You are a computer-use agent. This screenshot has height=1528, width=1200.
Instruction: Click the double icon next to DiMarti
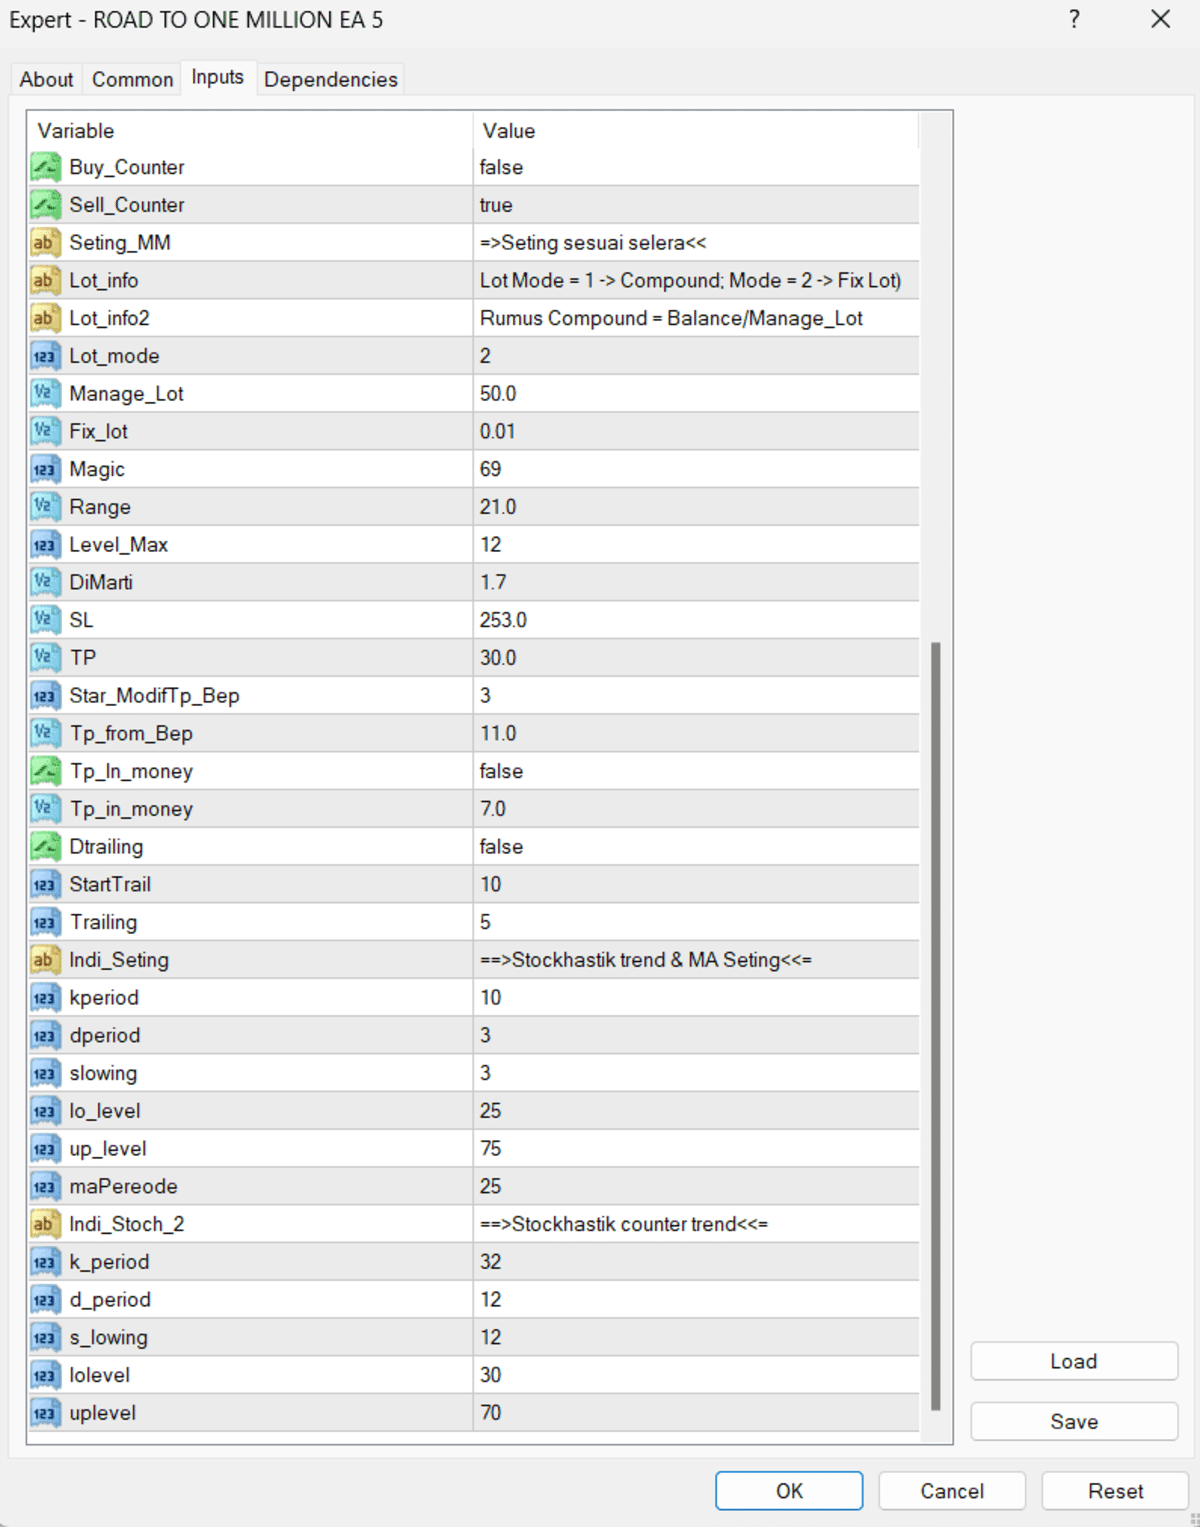[x=45, y=582]
